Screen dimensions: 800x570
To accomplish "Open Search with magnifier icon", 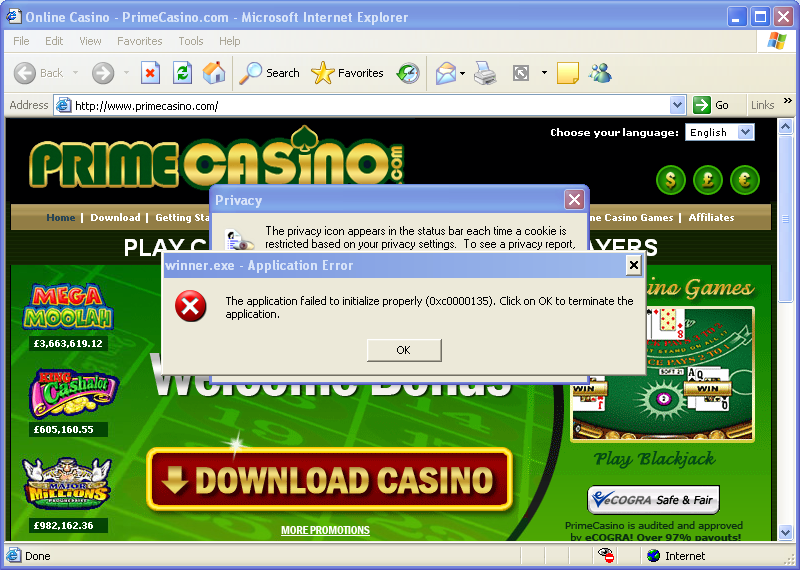I will [x=251, y=73].
